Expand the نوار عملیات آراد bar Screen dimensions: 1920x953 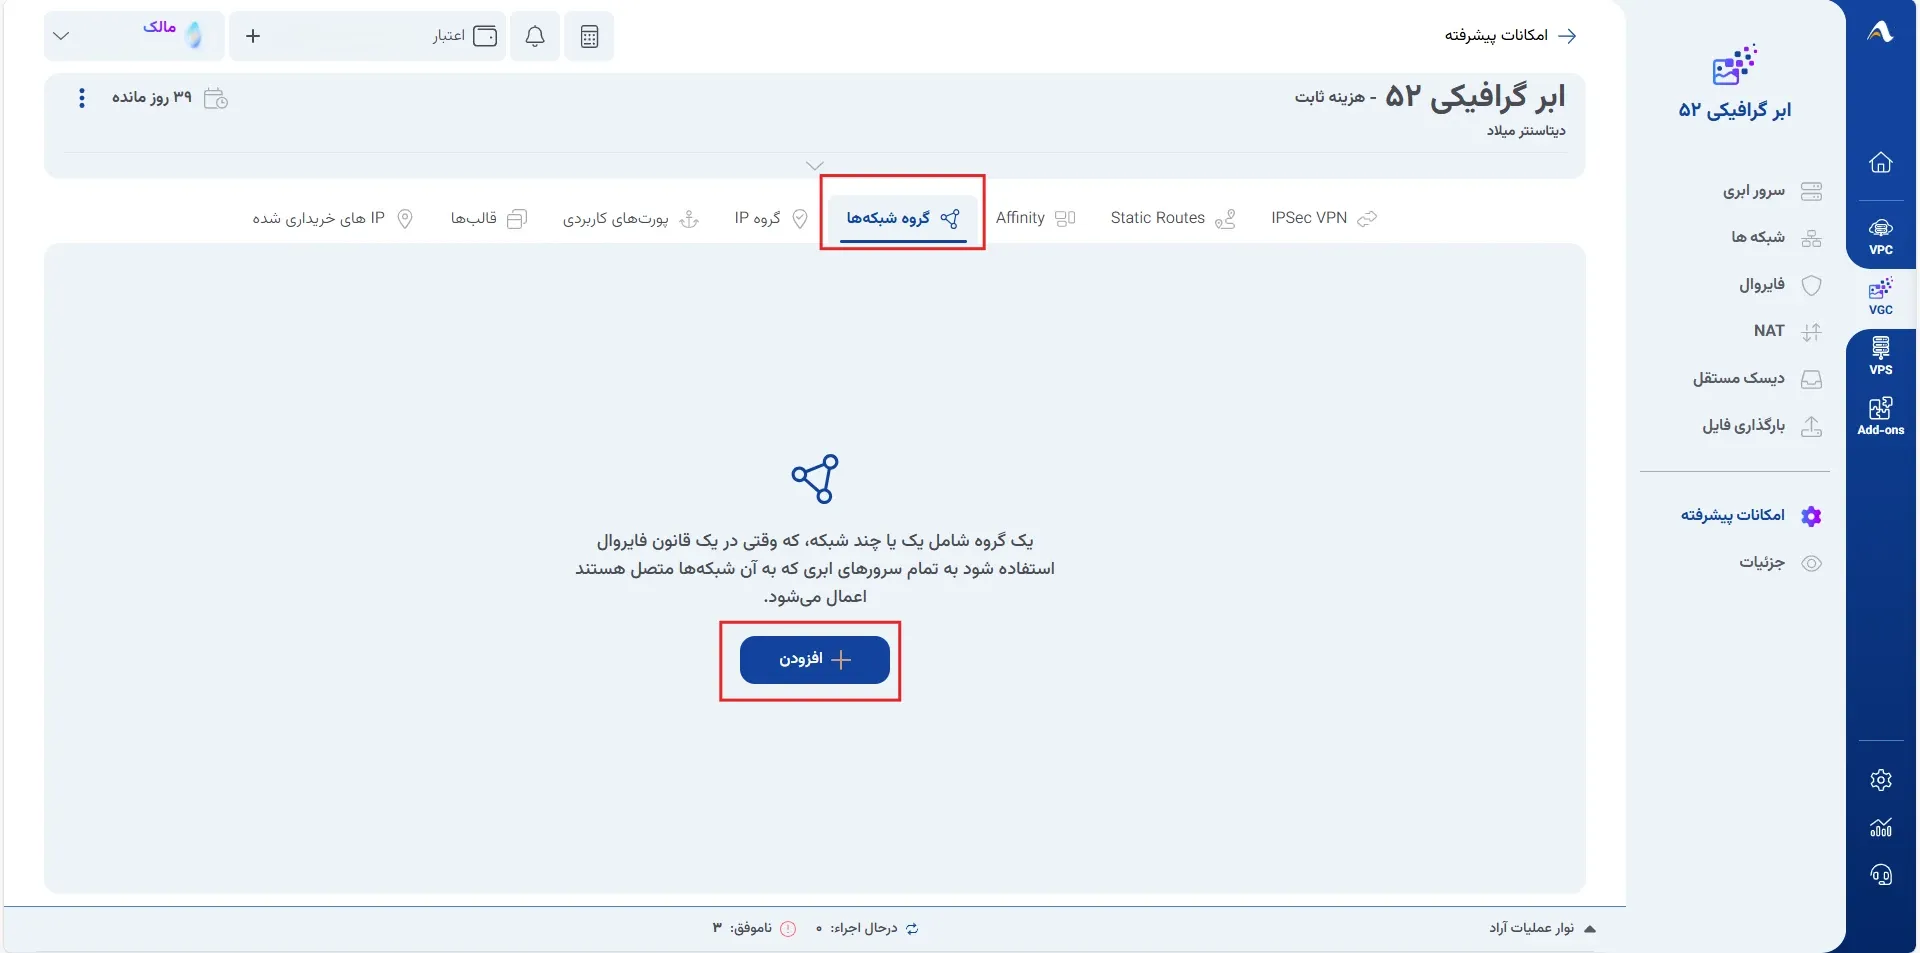click(x=1542, y=929)
